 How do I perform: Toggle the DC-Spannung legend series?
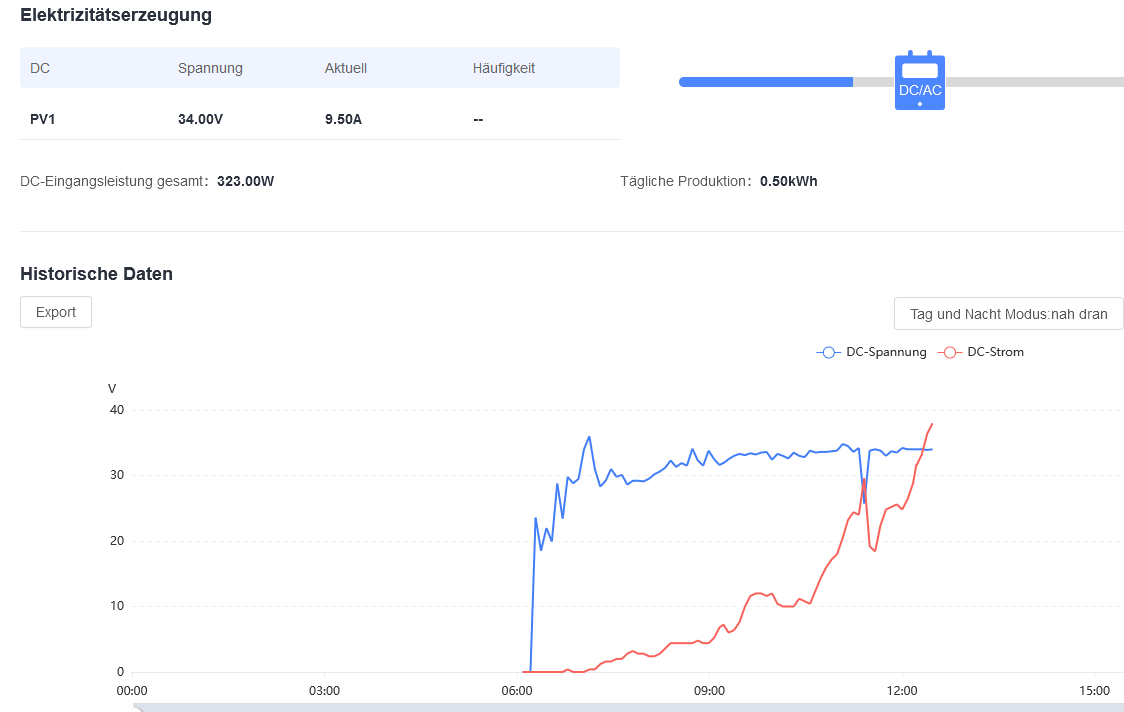[886, 352]
